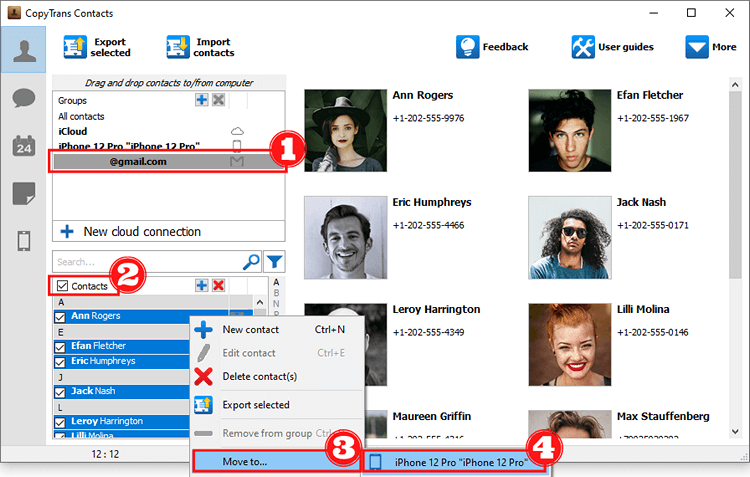Open the Contacts sidebar icon
Image resolution: width=750 pixels, height=477 pixels.
click(23, 48)
